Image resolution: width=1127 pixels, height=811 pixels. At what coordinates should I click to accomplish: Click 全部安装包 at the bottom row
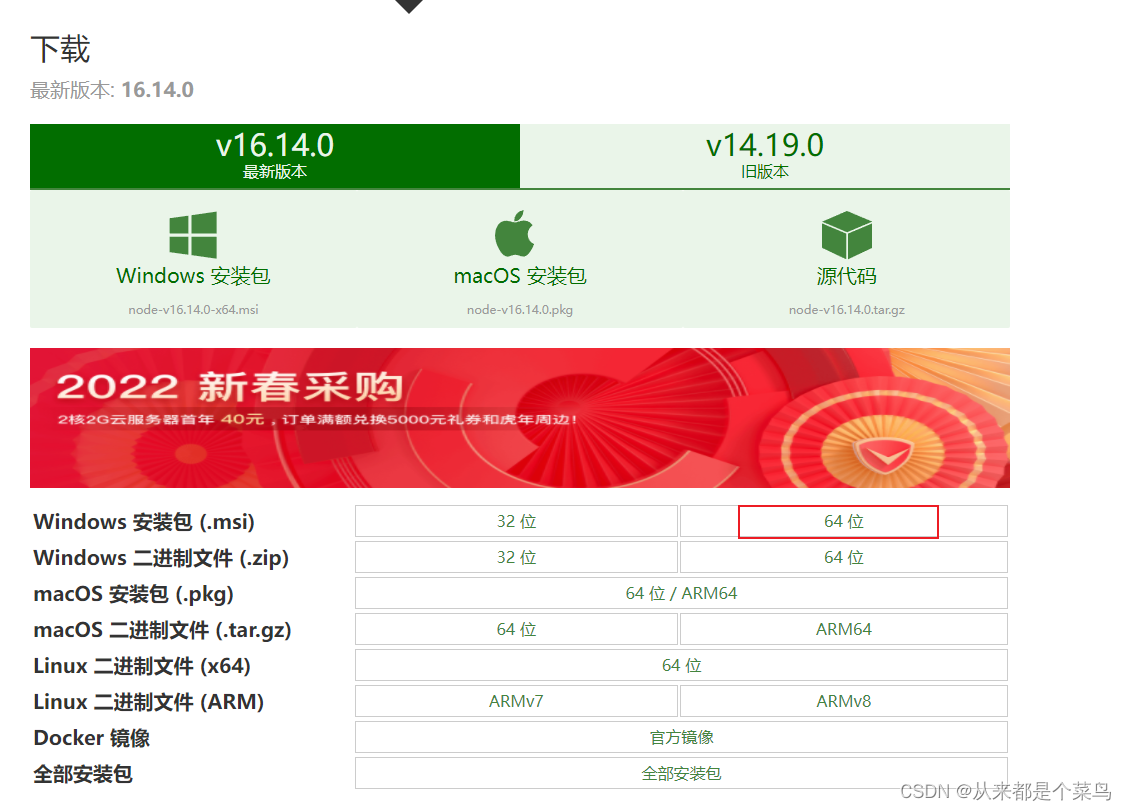click(681, 773)
